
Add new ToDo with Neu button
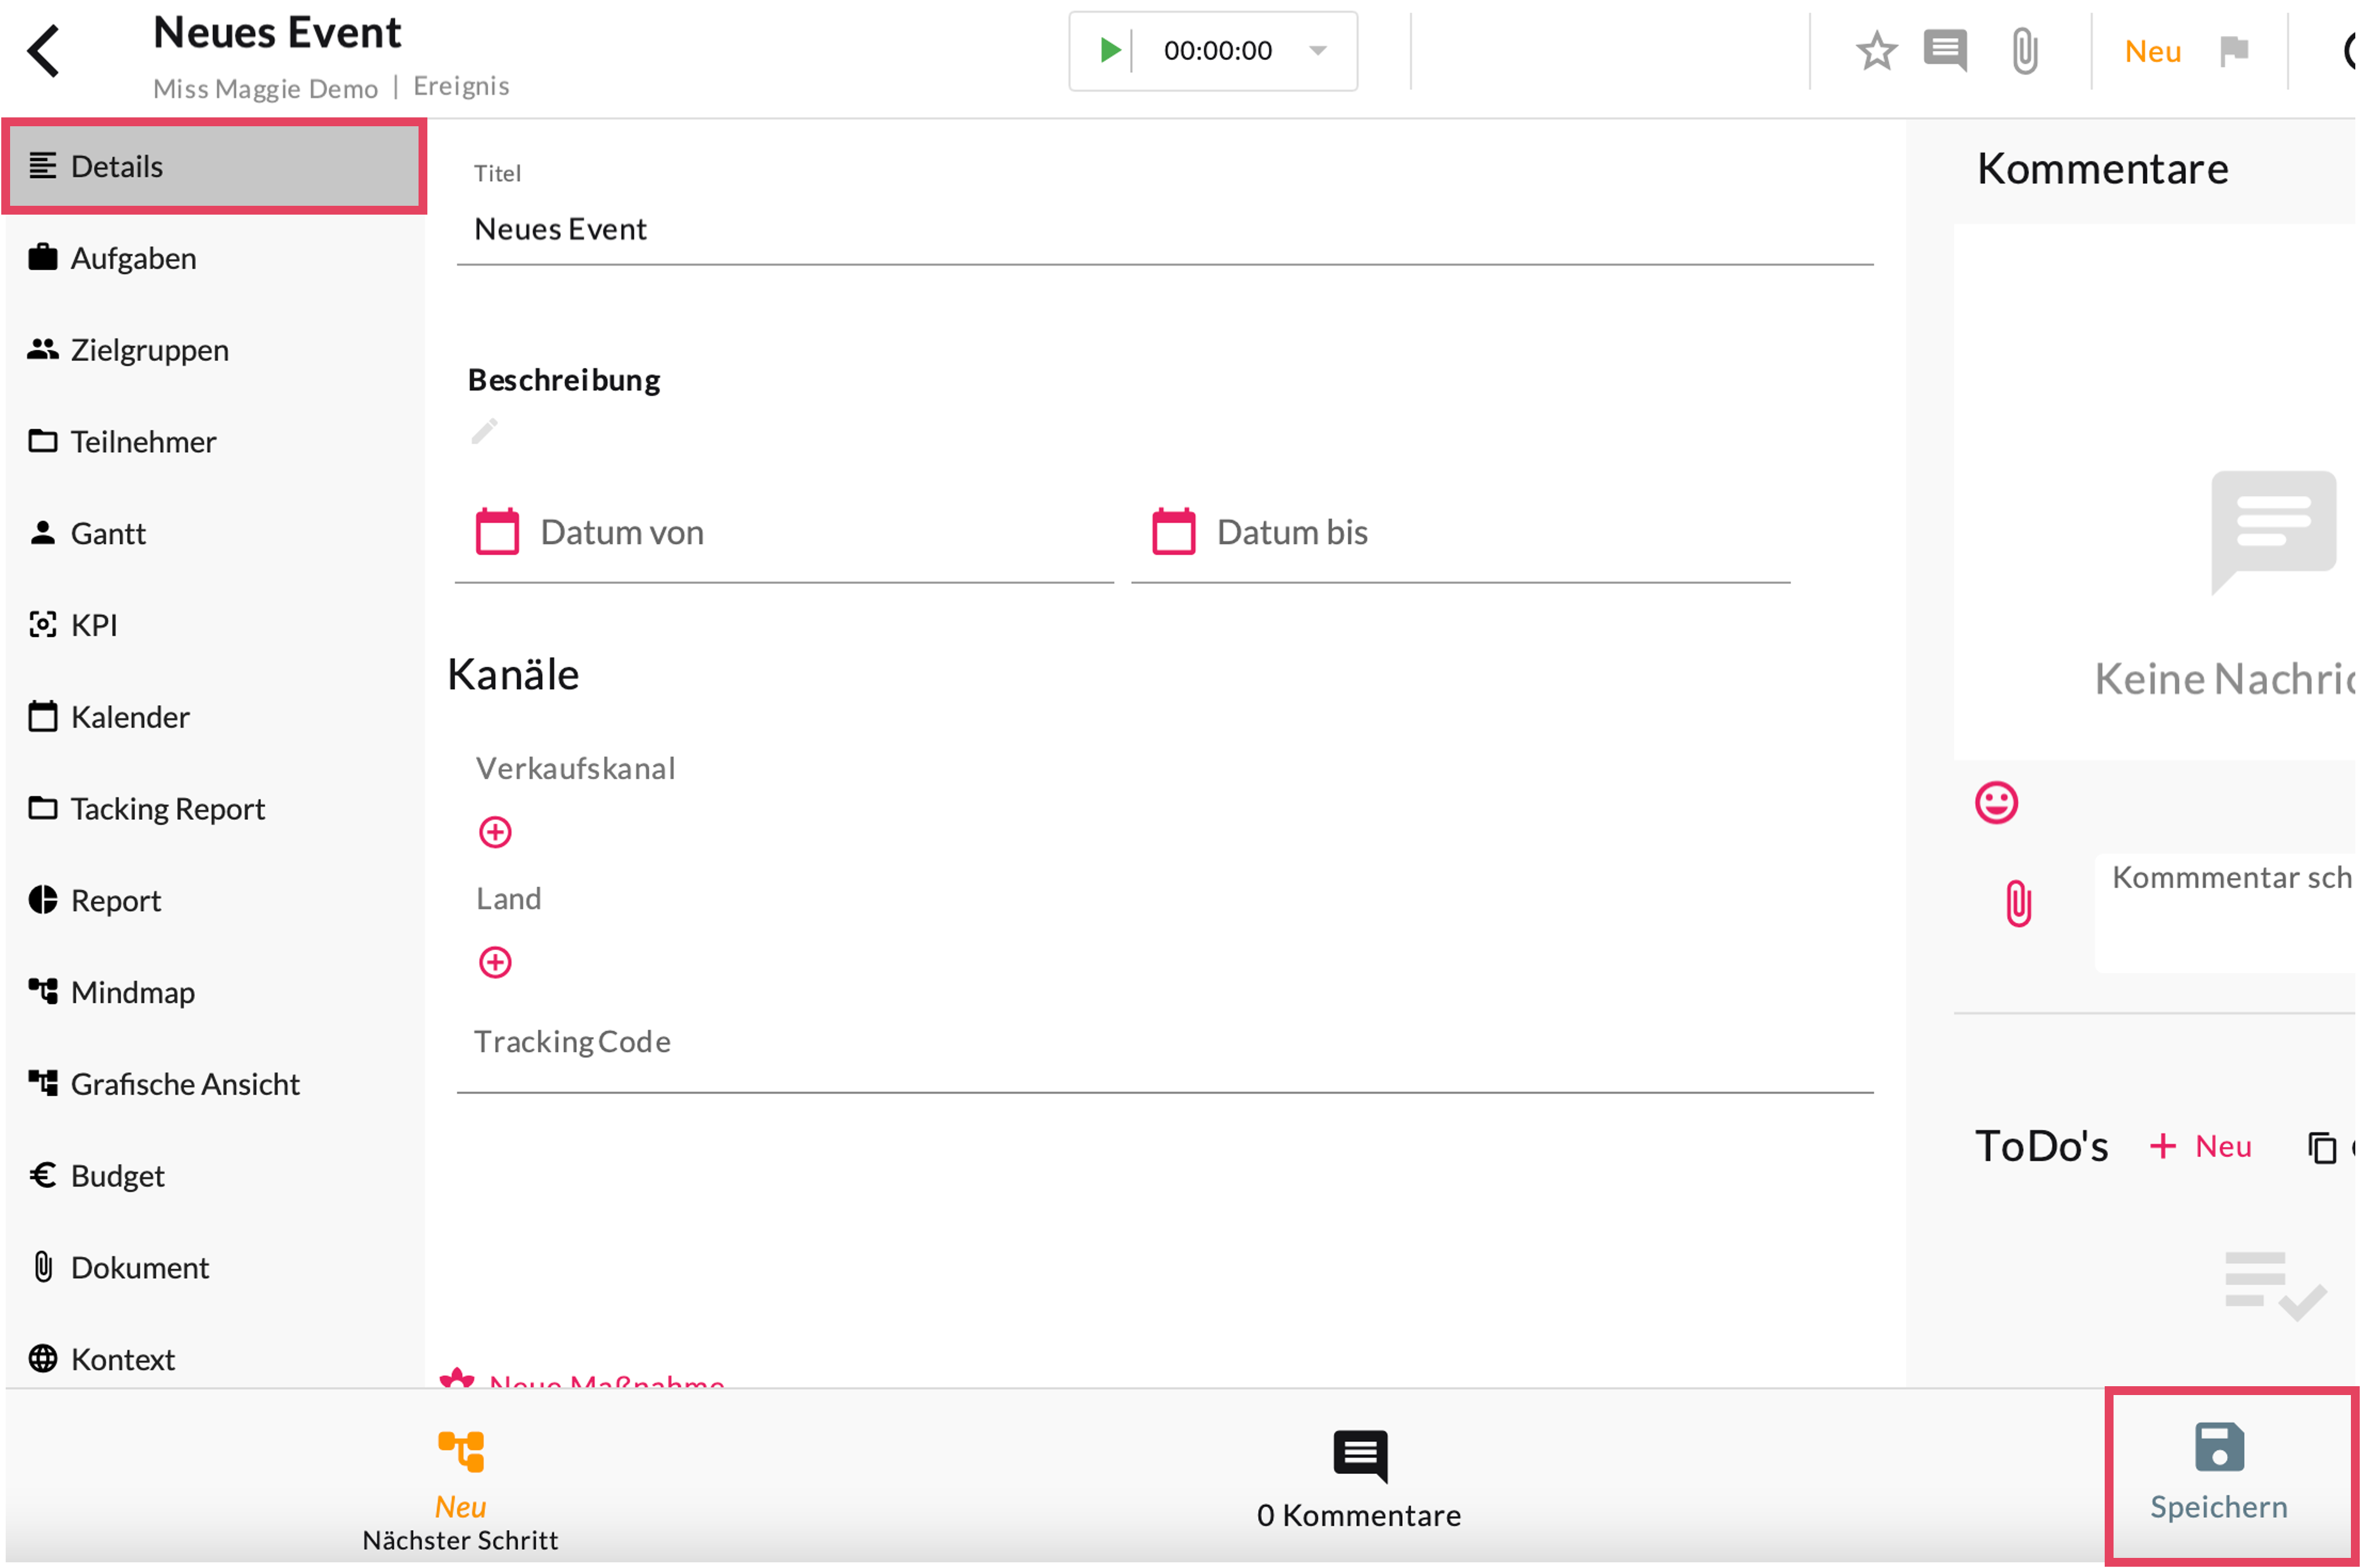click(2202, 1146)
